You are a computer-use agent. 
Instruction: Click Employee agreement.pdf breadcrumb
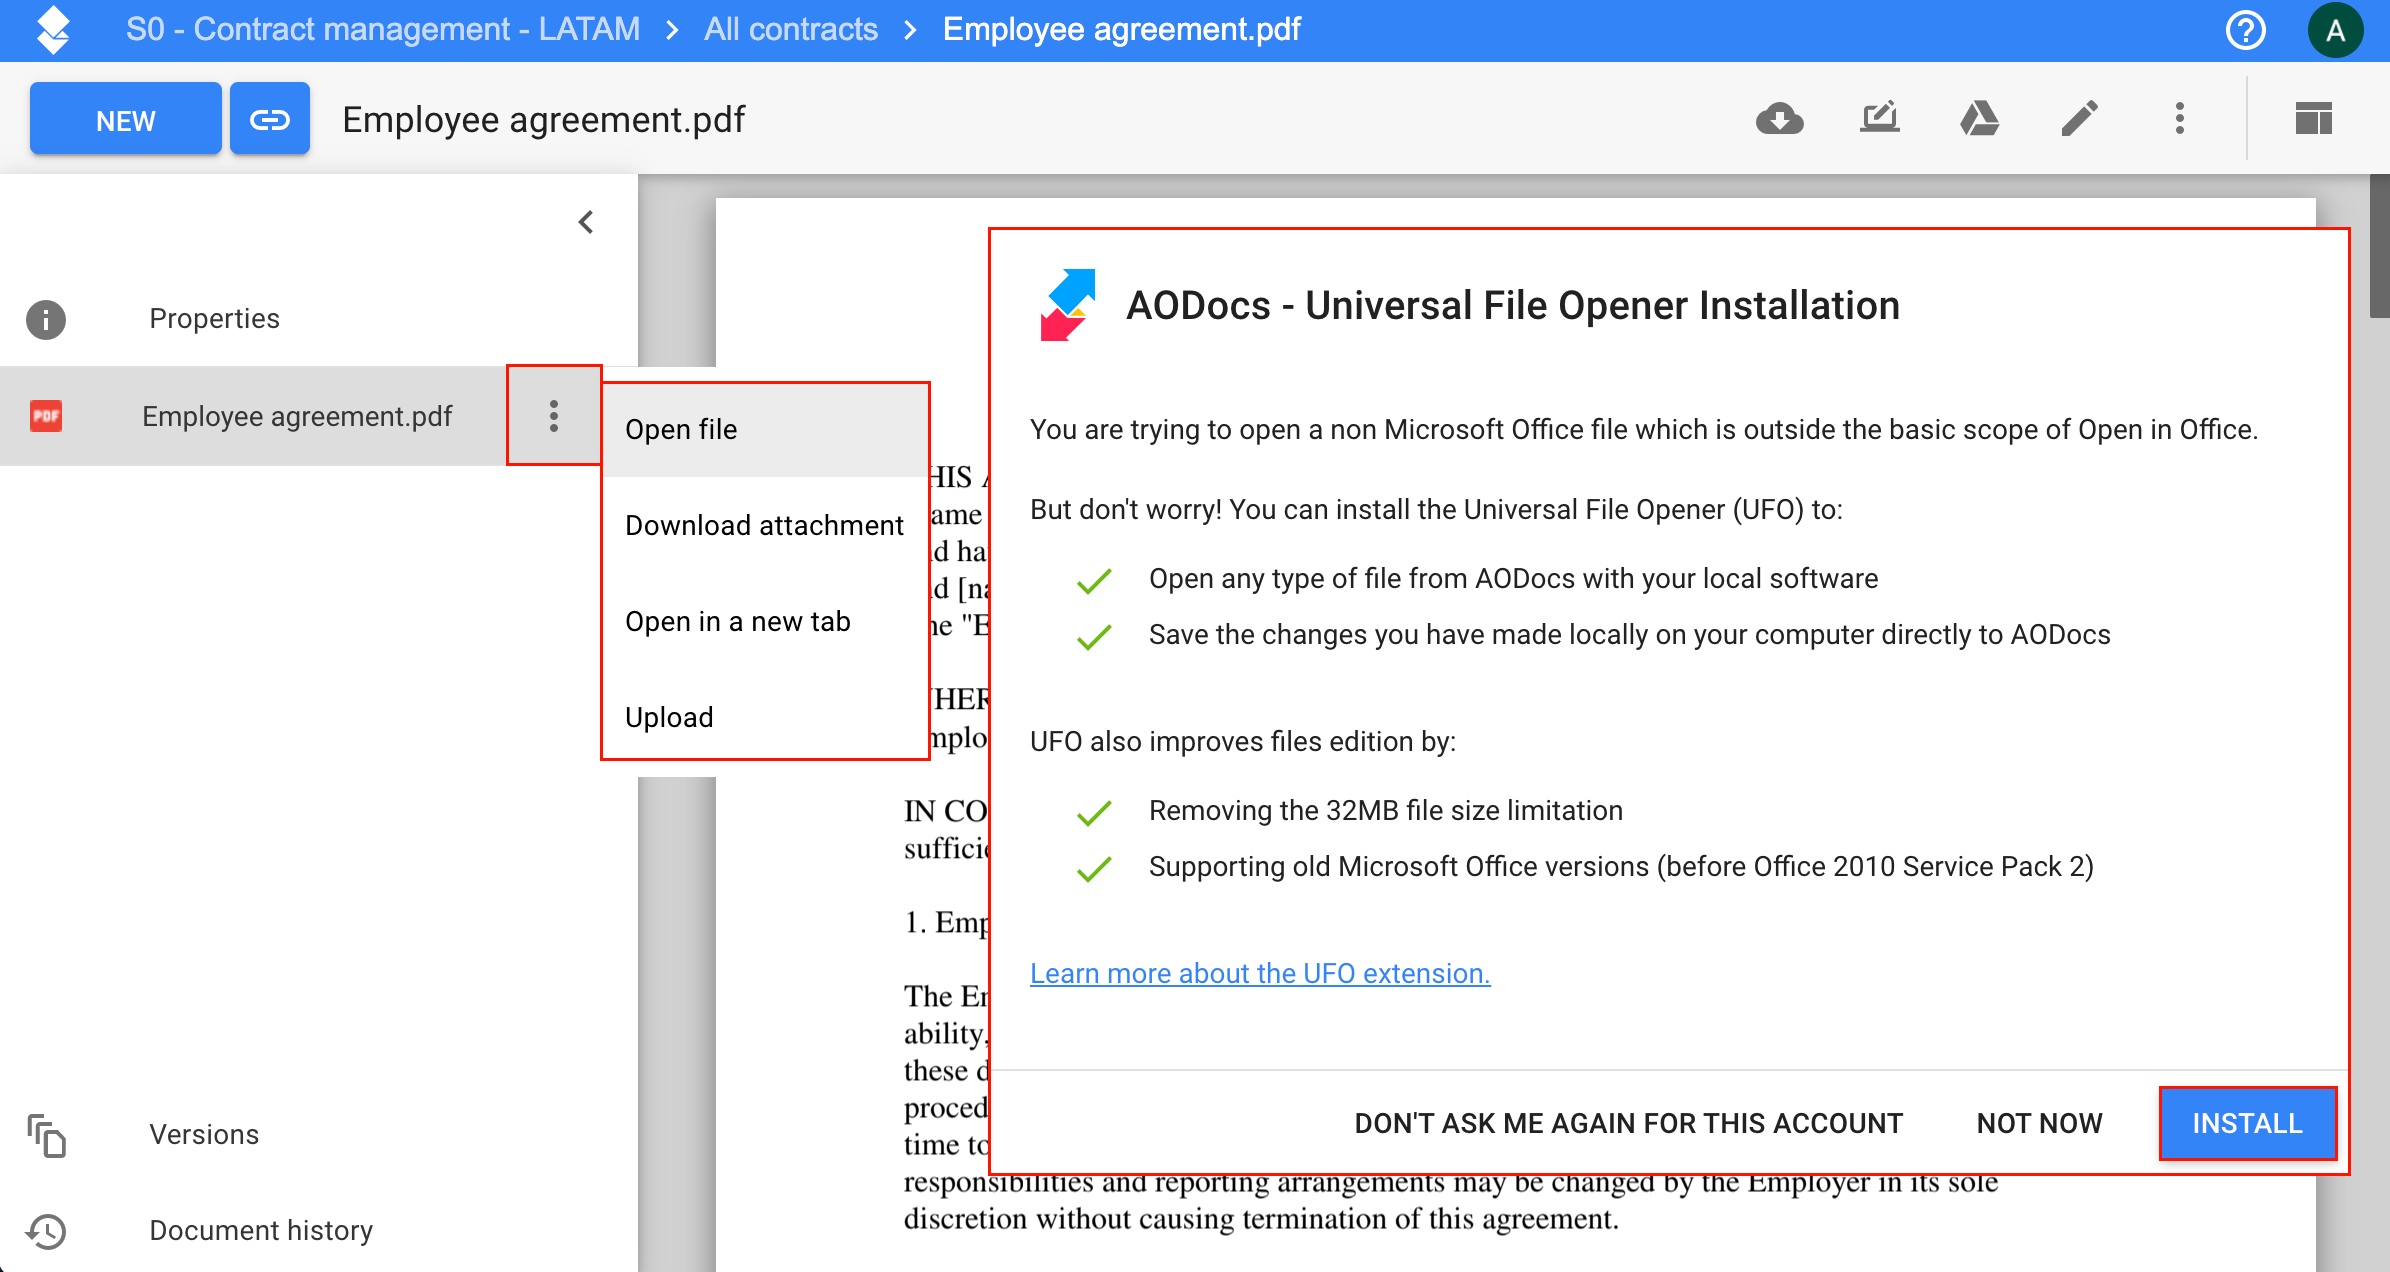1121,29
